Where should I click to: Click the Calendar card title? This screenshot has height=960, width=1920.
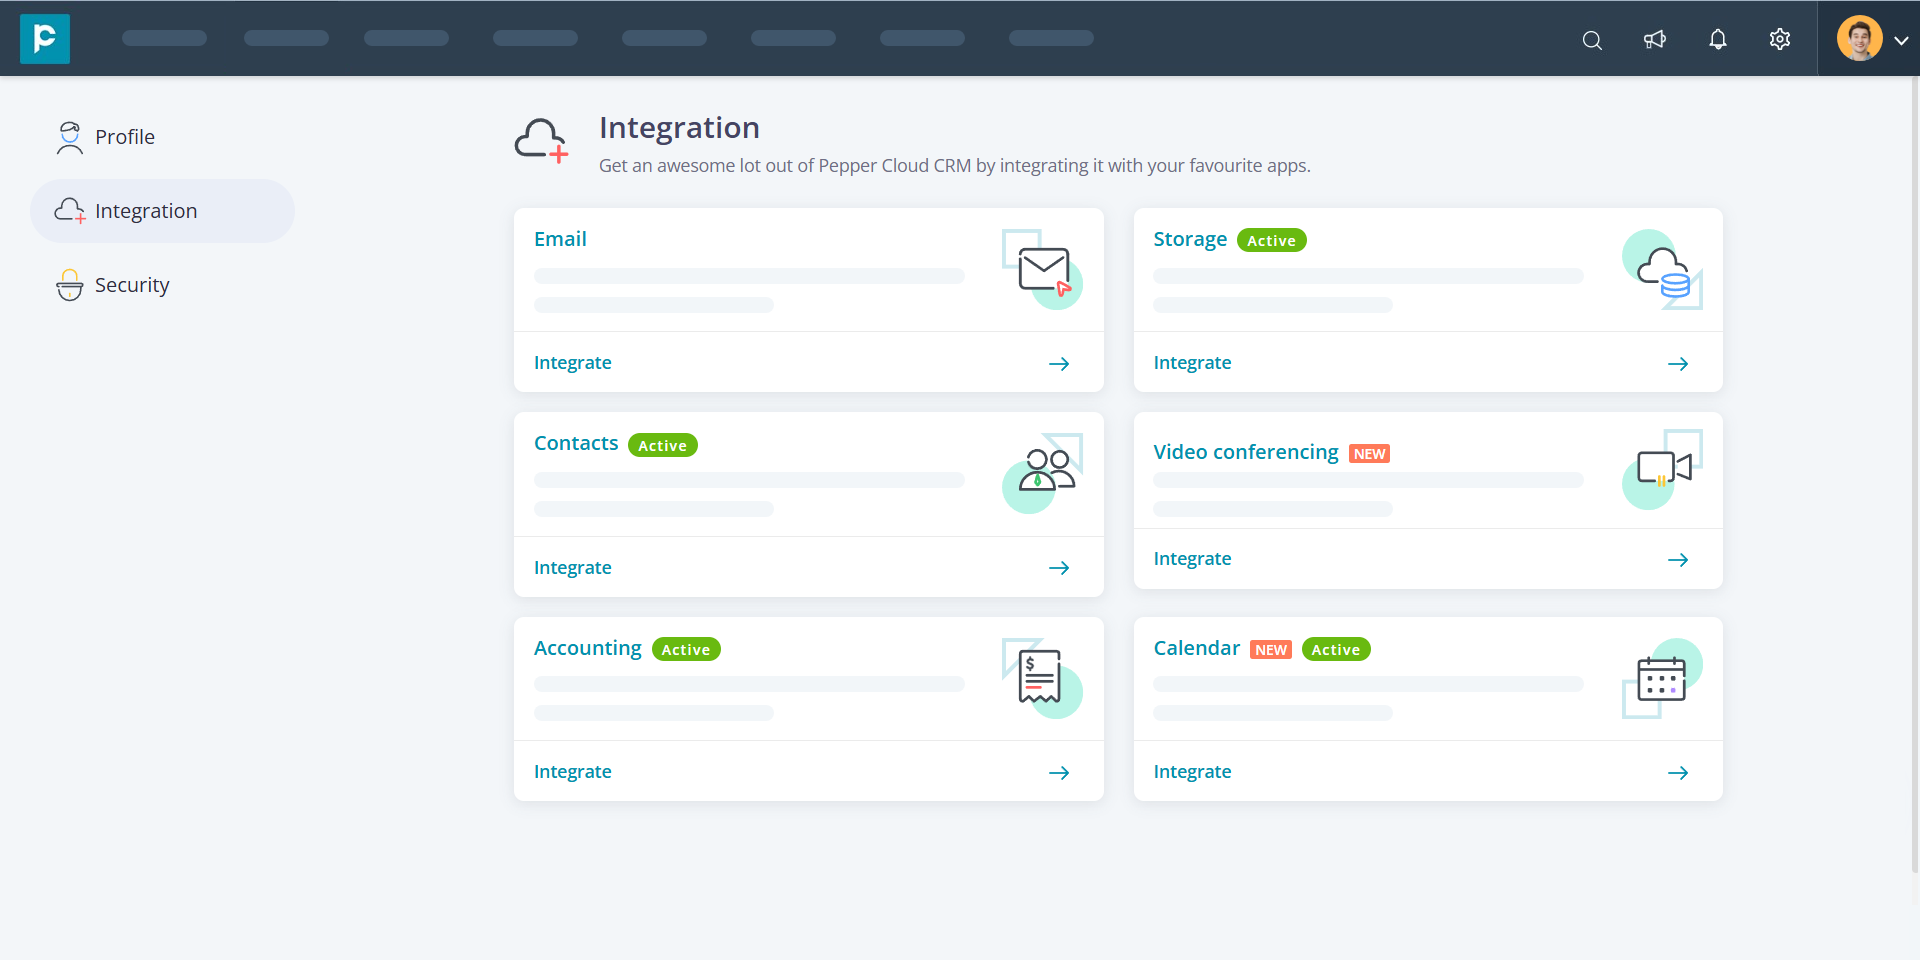1197,648
